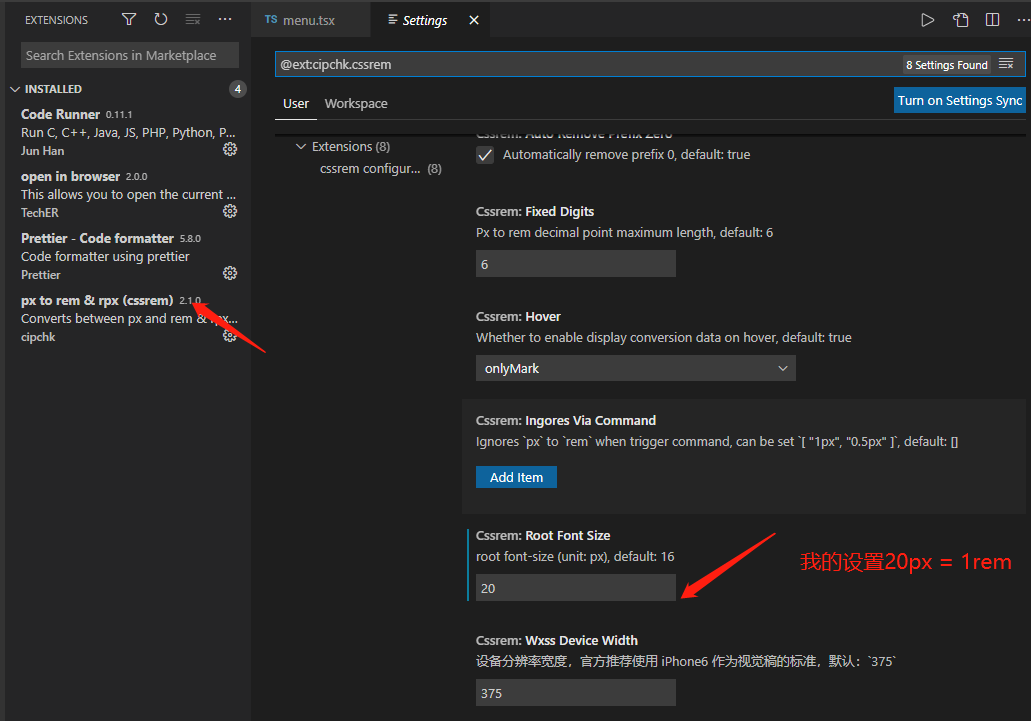This screenshot has height=721, width=1031.
Task: Open Code Runner extension settings gear
Action: tap(230, 148)
